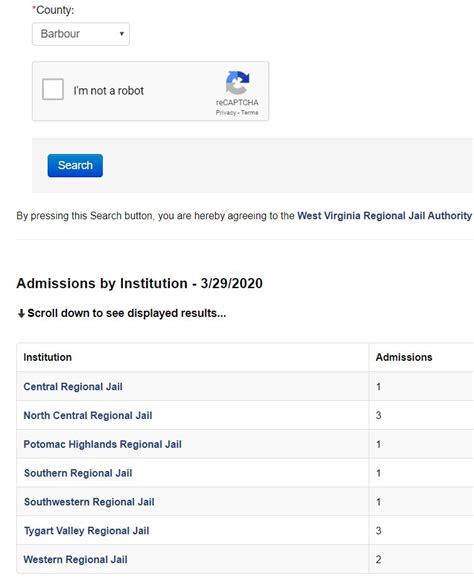This screenshot has width=474, height=580.
Task: Open the Southern Regional Jail link
Action: [78, 473]
